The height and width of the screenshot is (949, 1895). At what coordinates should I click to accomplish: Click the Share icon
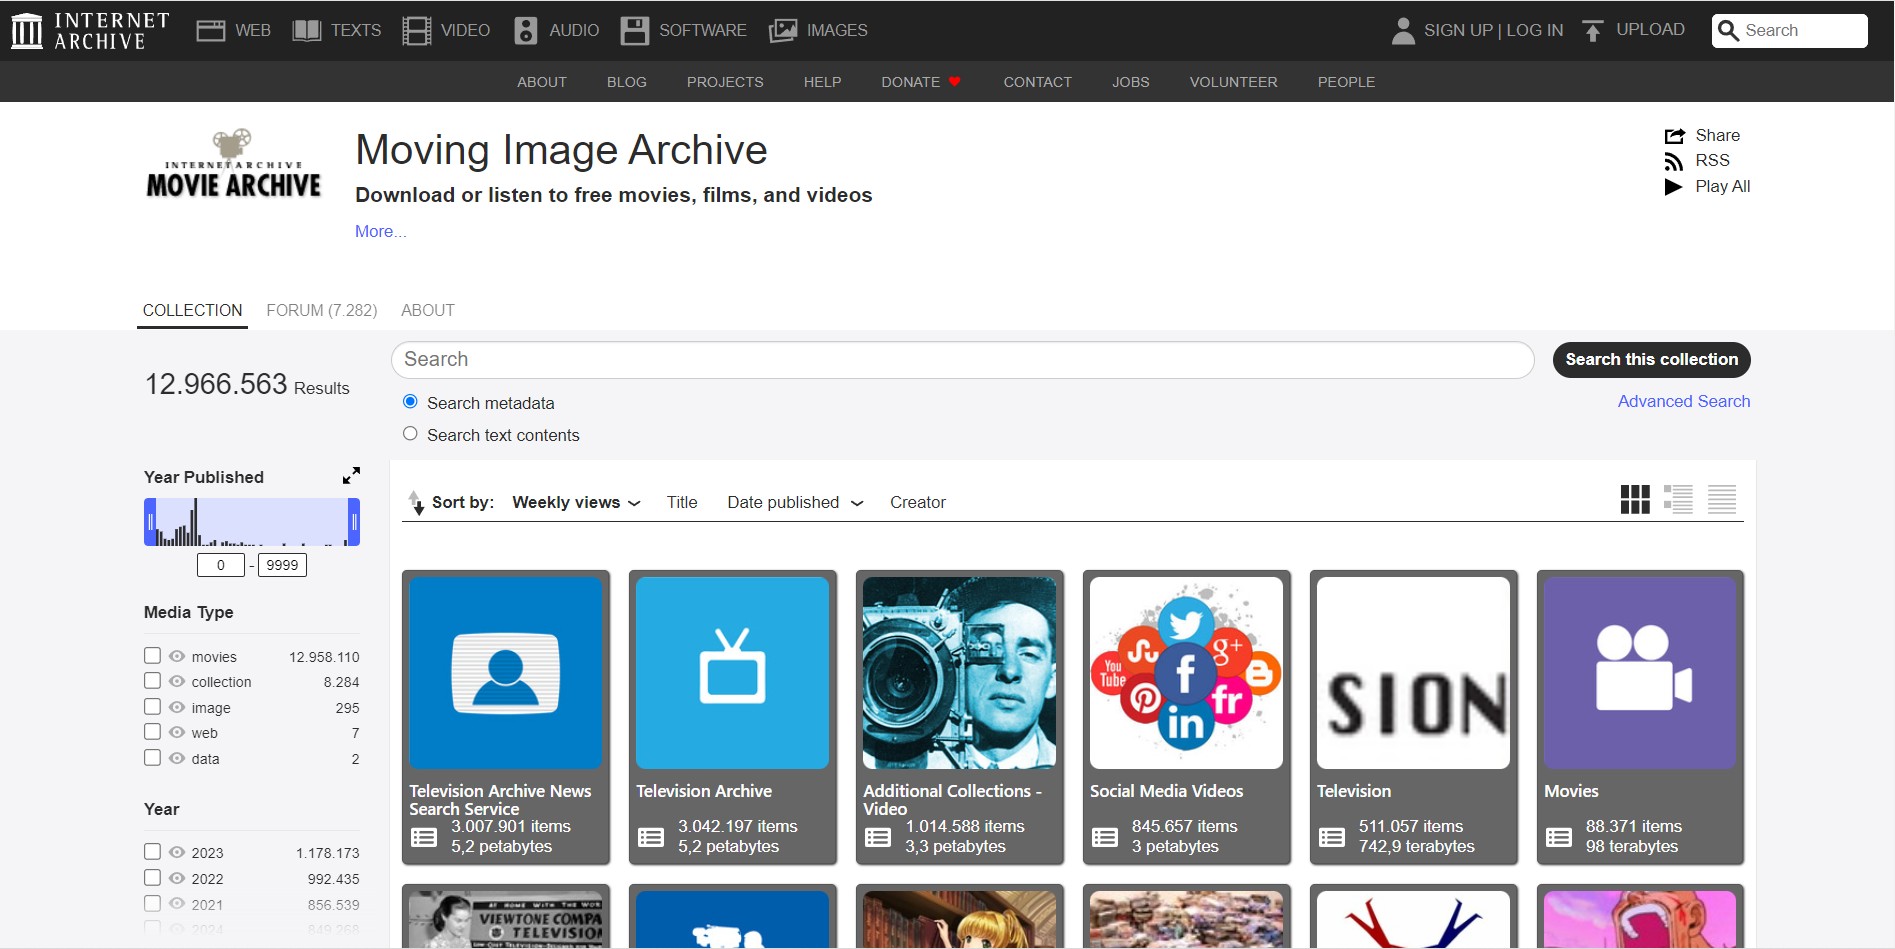point(1674,136)
